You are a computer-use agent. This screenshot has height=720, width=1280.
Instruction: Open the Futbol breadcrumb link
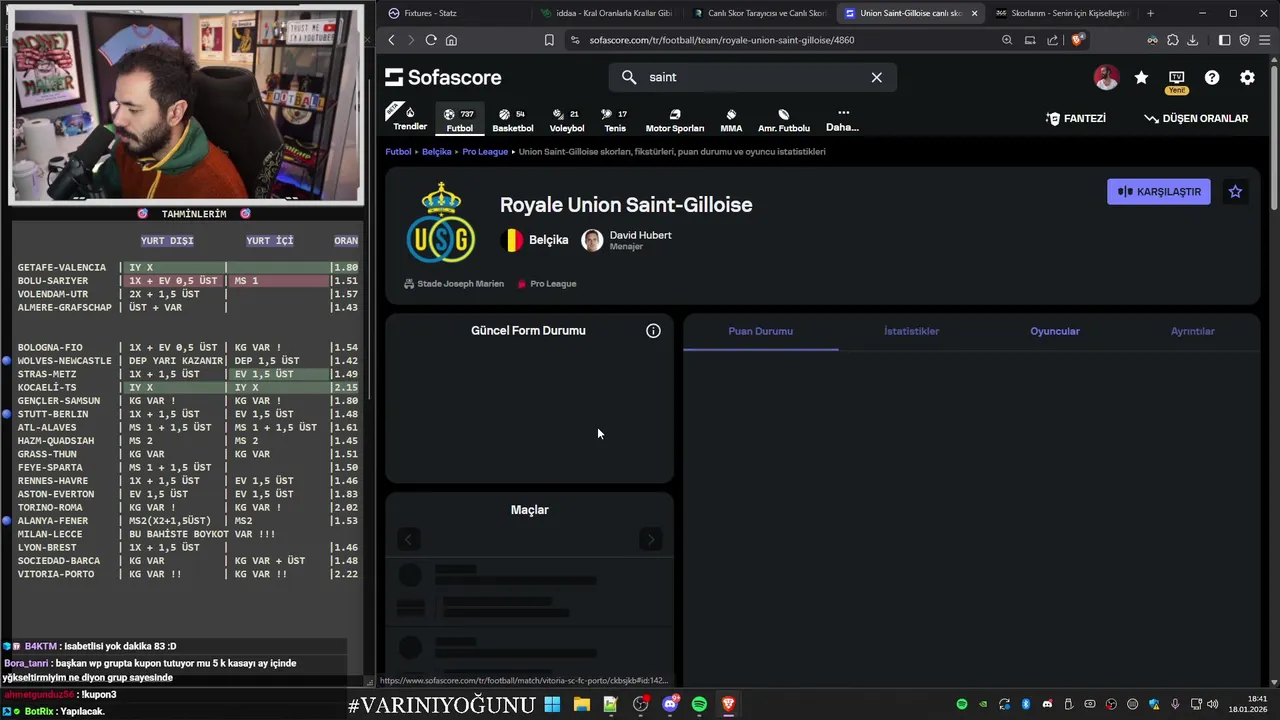pyautogui.click(x=398, y=152)
